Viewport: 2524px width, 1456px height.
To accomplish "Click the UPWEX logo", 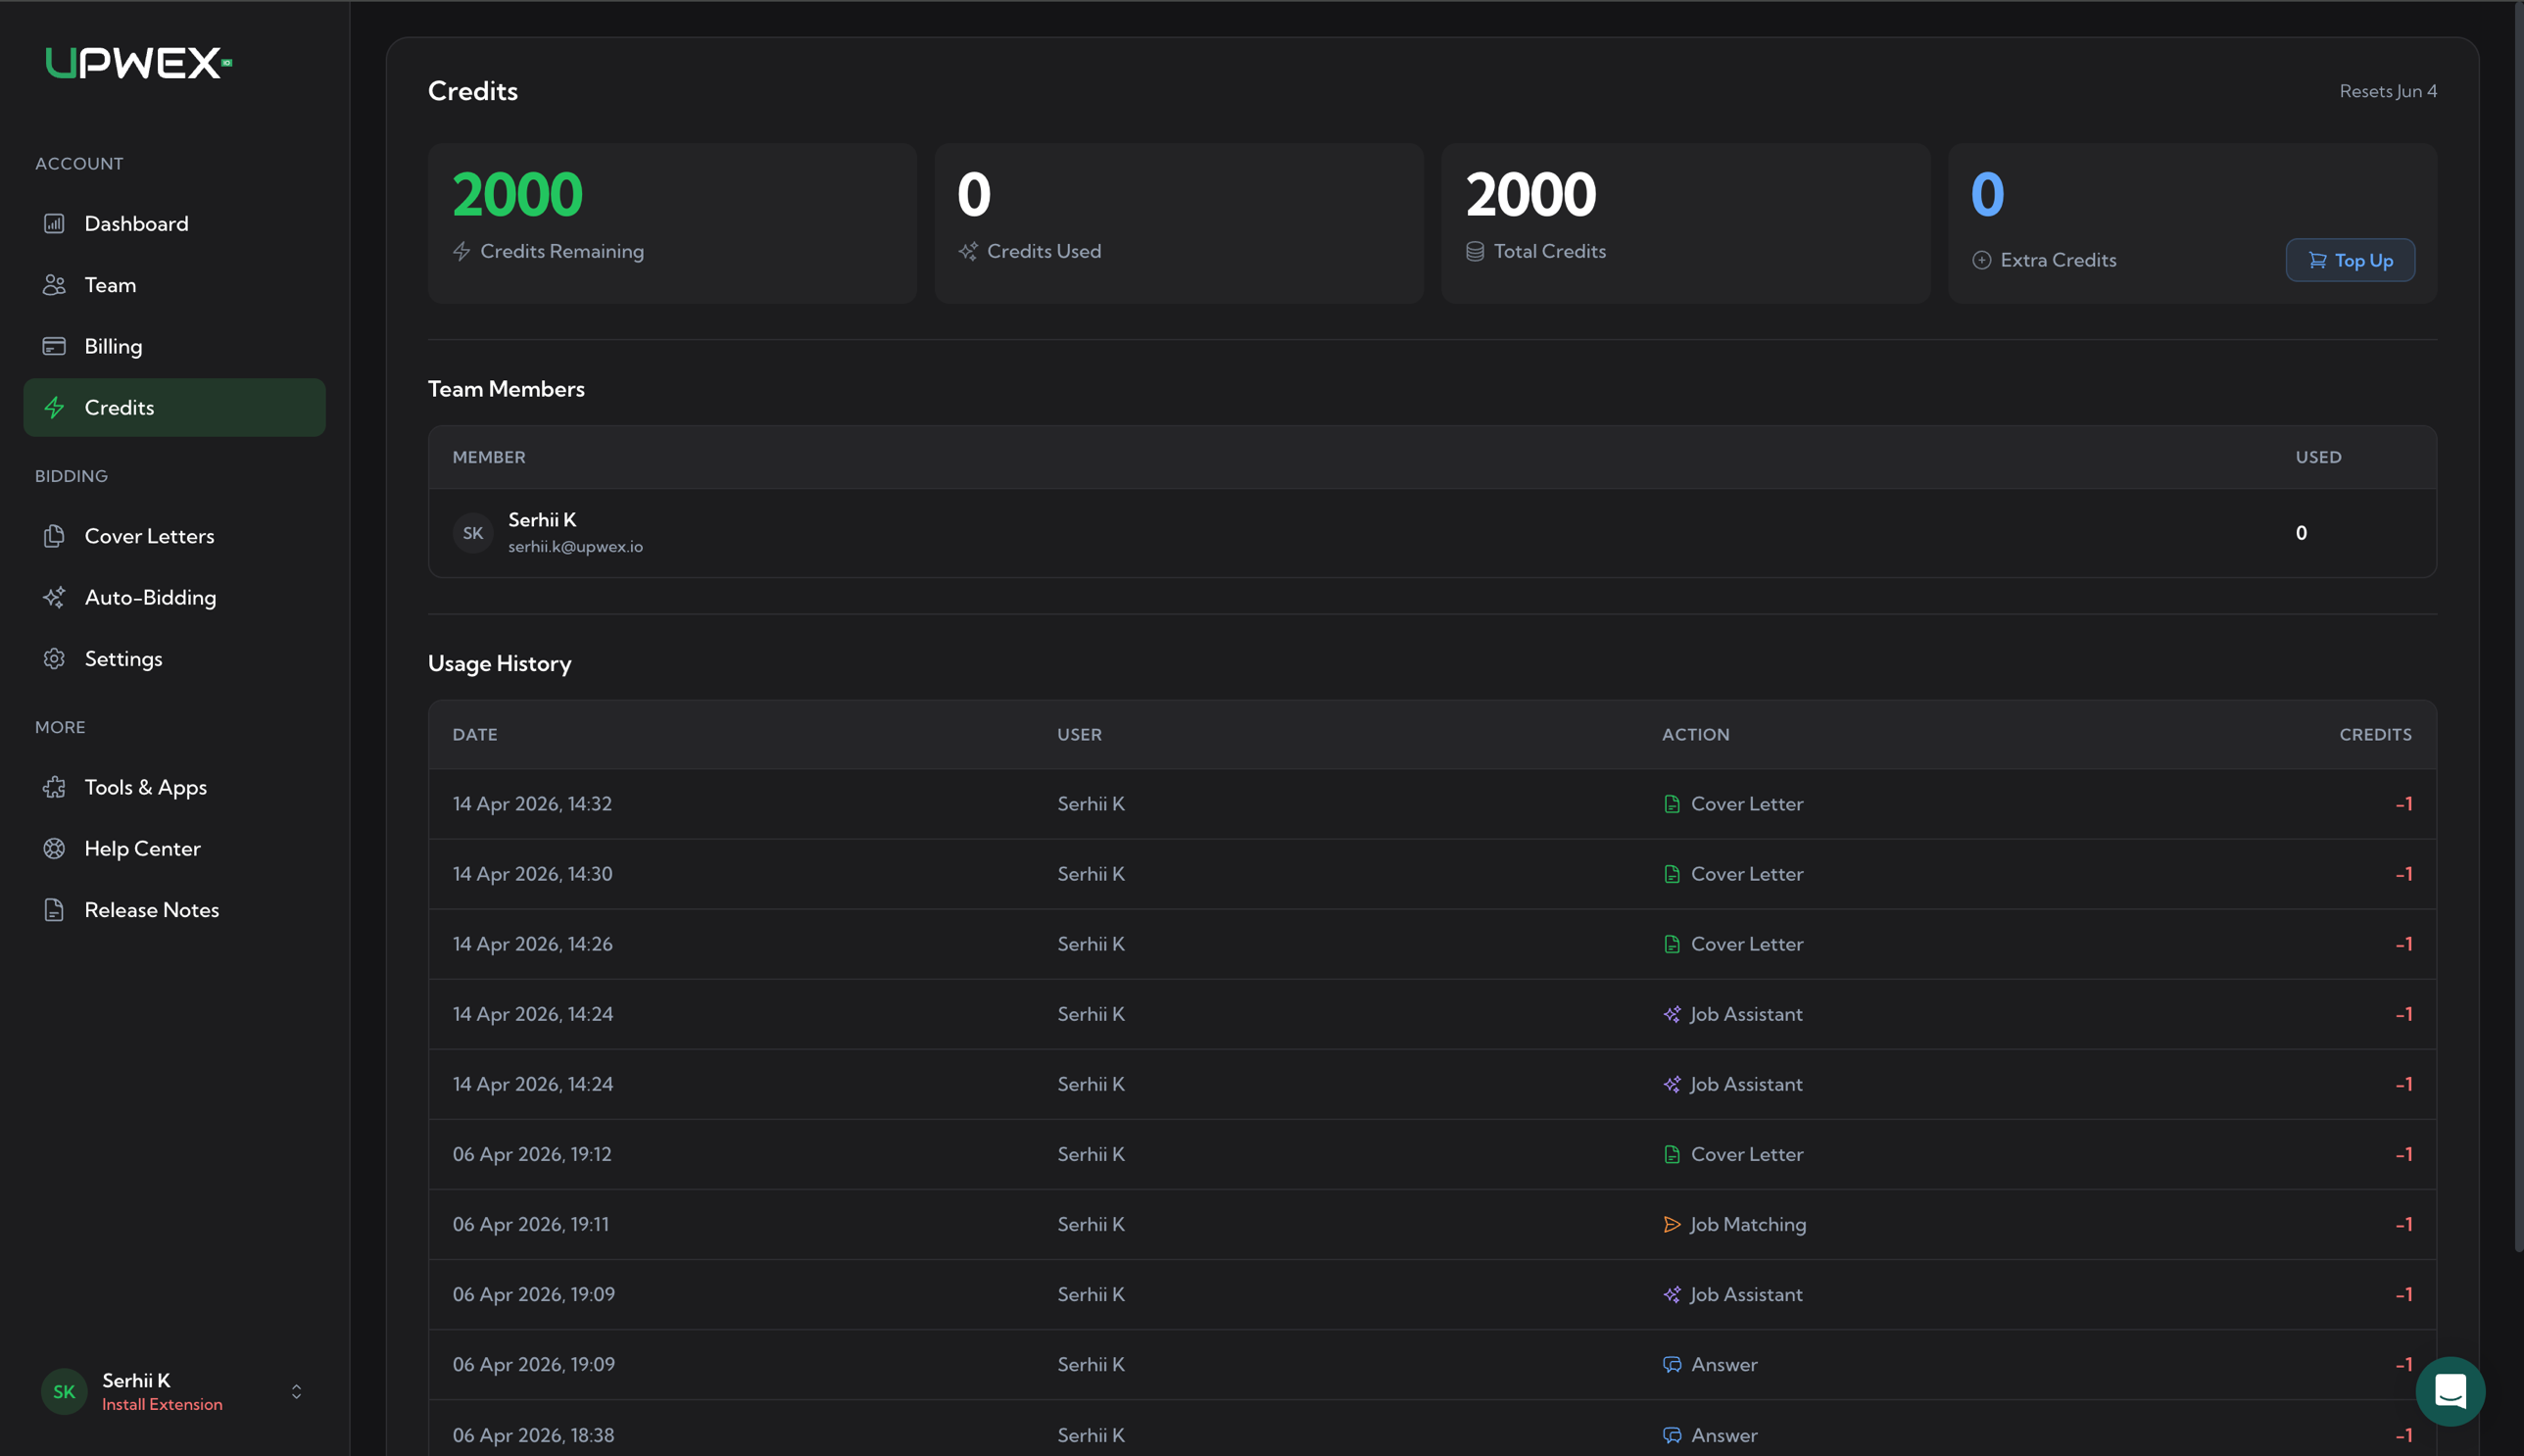I will [139, 63].
